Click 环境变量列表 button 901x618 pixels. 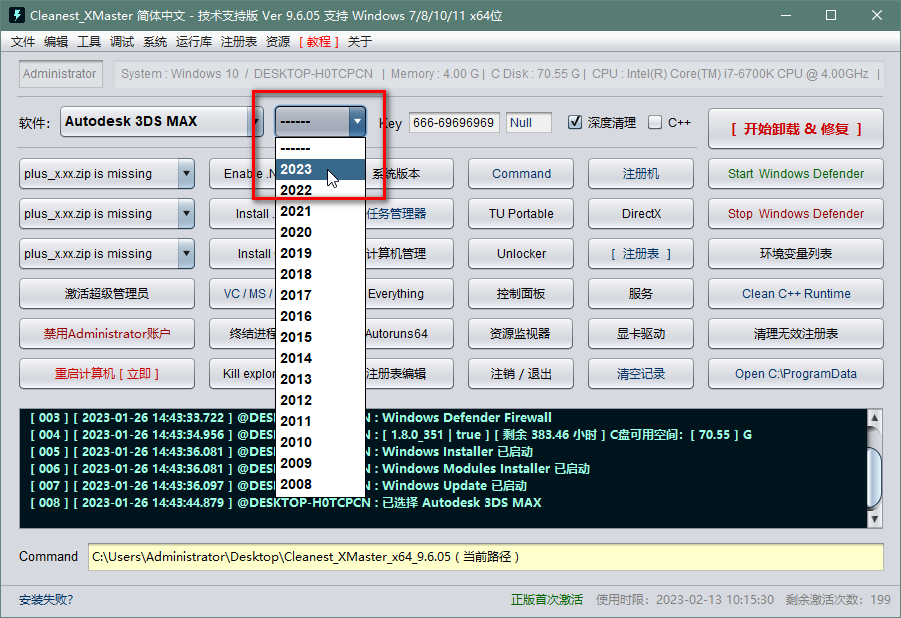[x=796, y=254]
